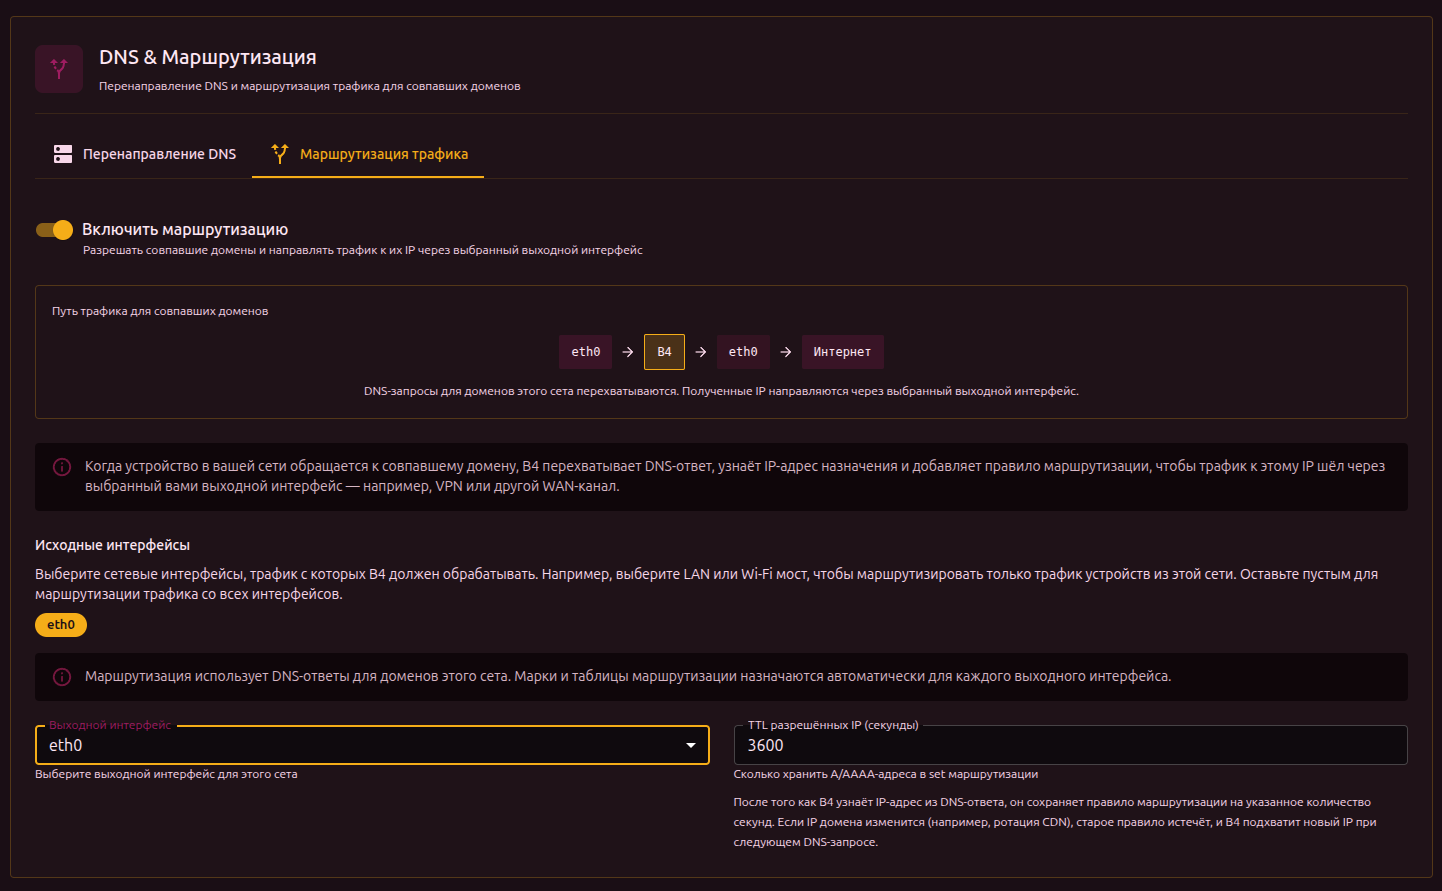Image resolution: width=1442 pixels, height=891 pixels.
Task: Click the dropdown caret of Выходной интерфейс
Action: (690, 746)
